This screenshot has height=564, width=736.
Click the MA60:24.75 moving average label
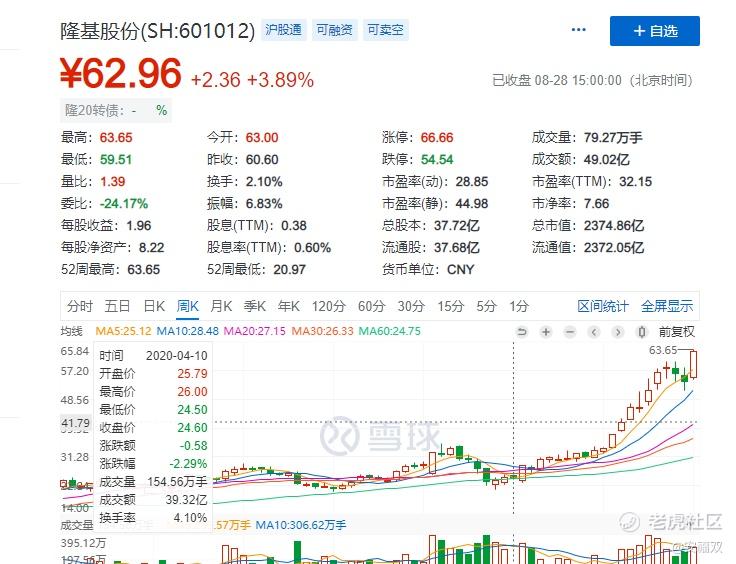(x=390, y=331)
